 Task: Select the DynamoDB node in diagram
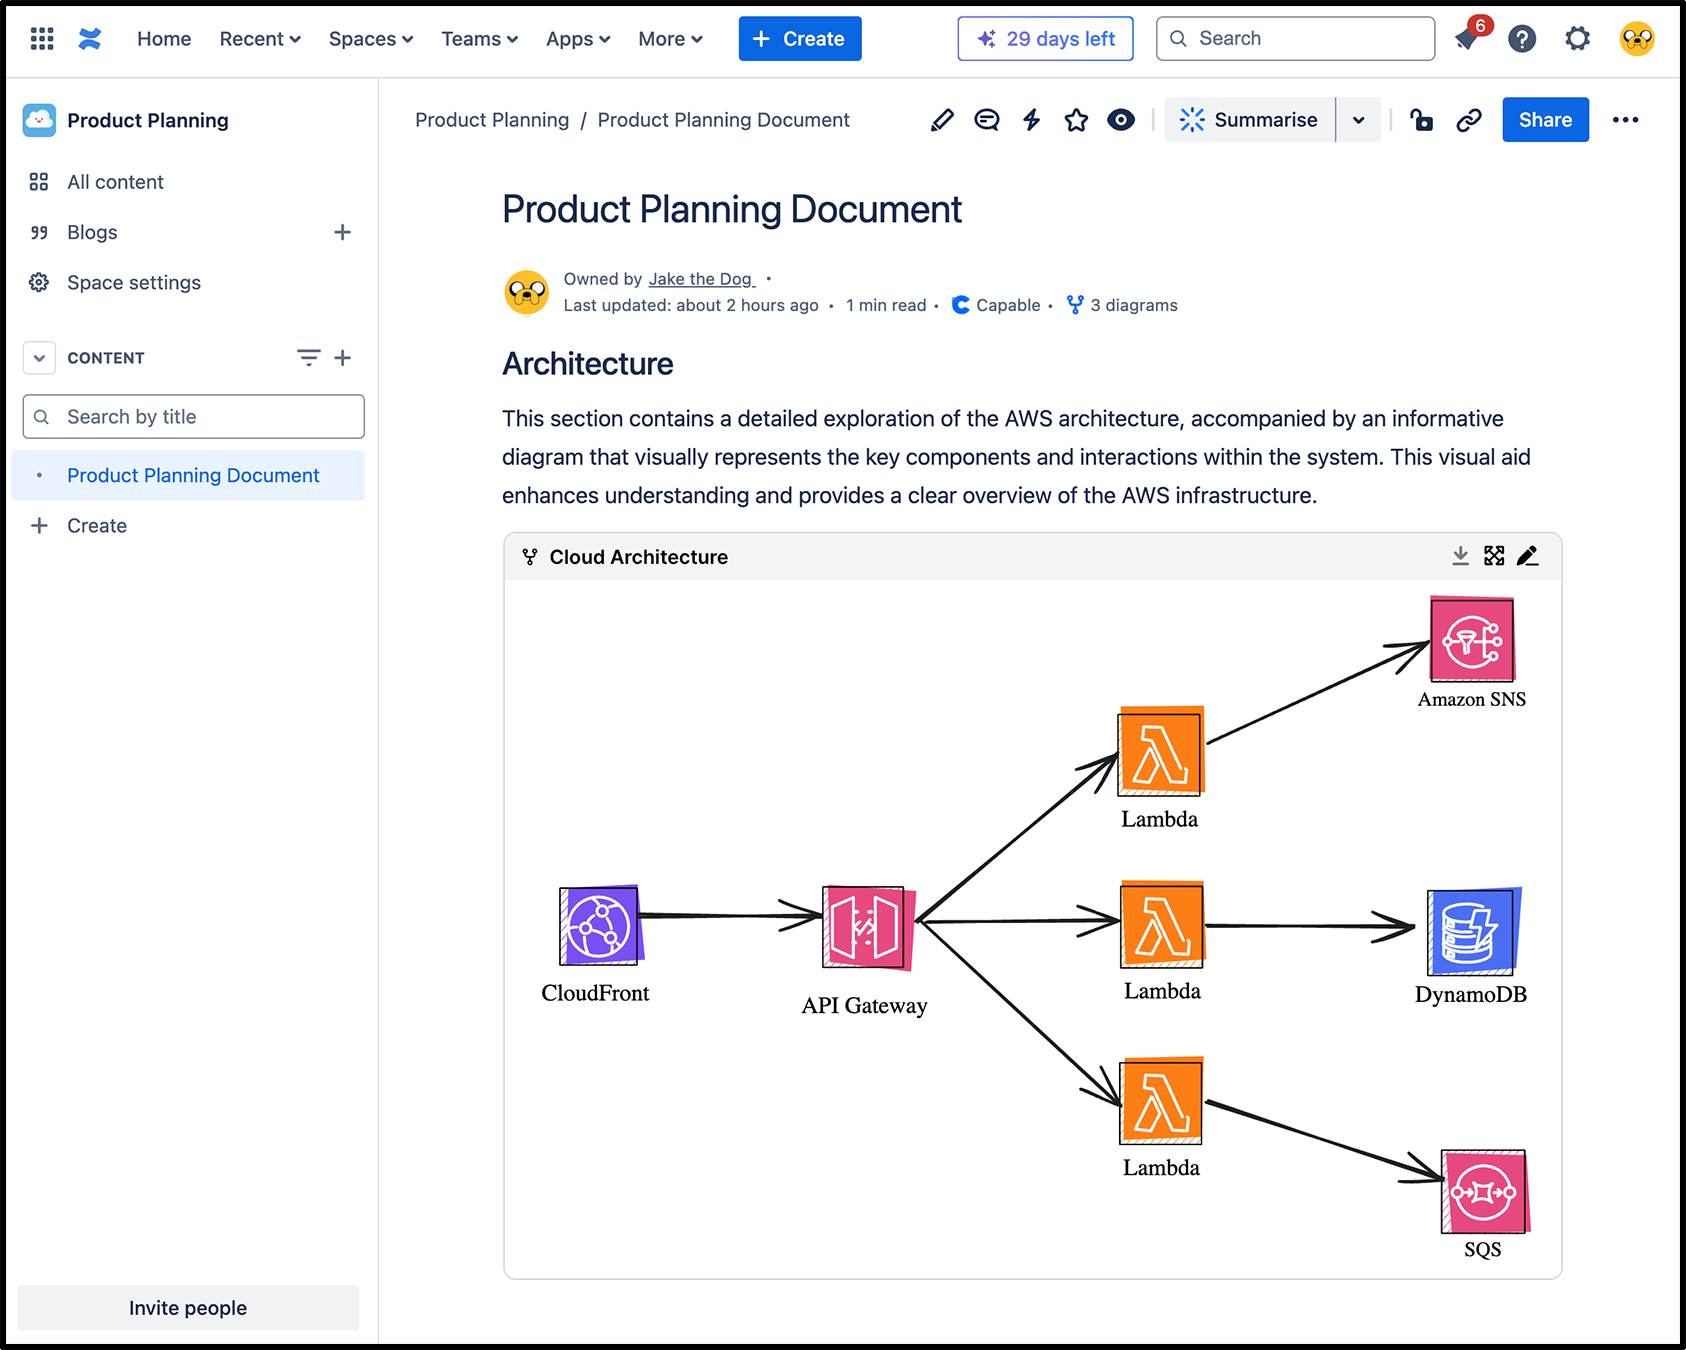pos(1473,931)
